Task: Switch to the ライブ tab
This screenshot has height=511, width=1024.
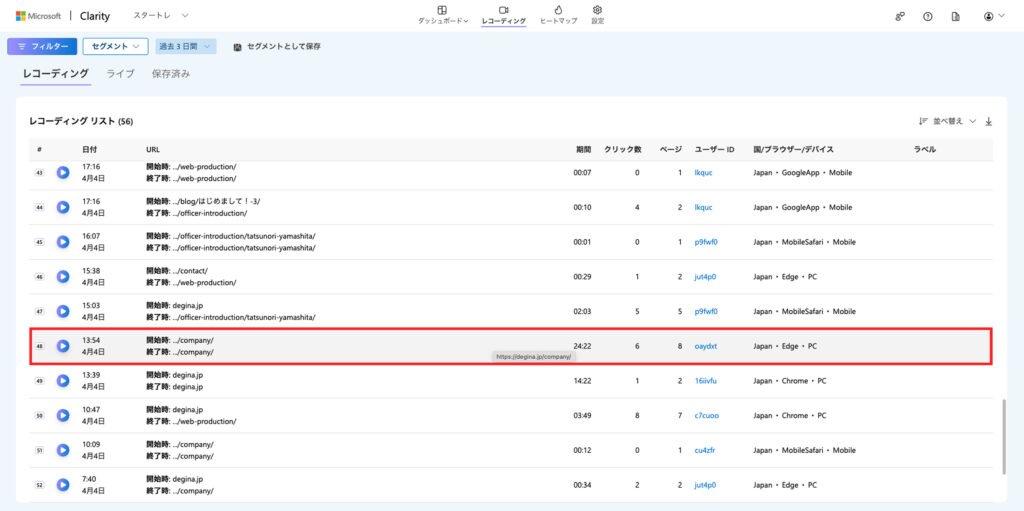Action: click(120, 74)
